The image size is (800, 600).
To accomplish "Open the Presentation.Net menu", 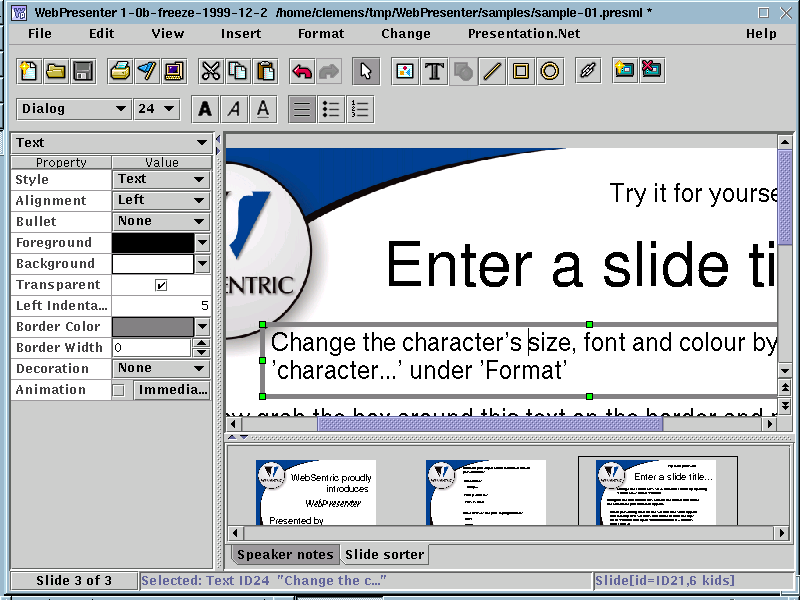I will pyautogui.click(x=524, y=34).
